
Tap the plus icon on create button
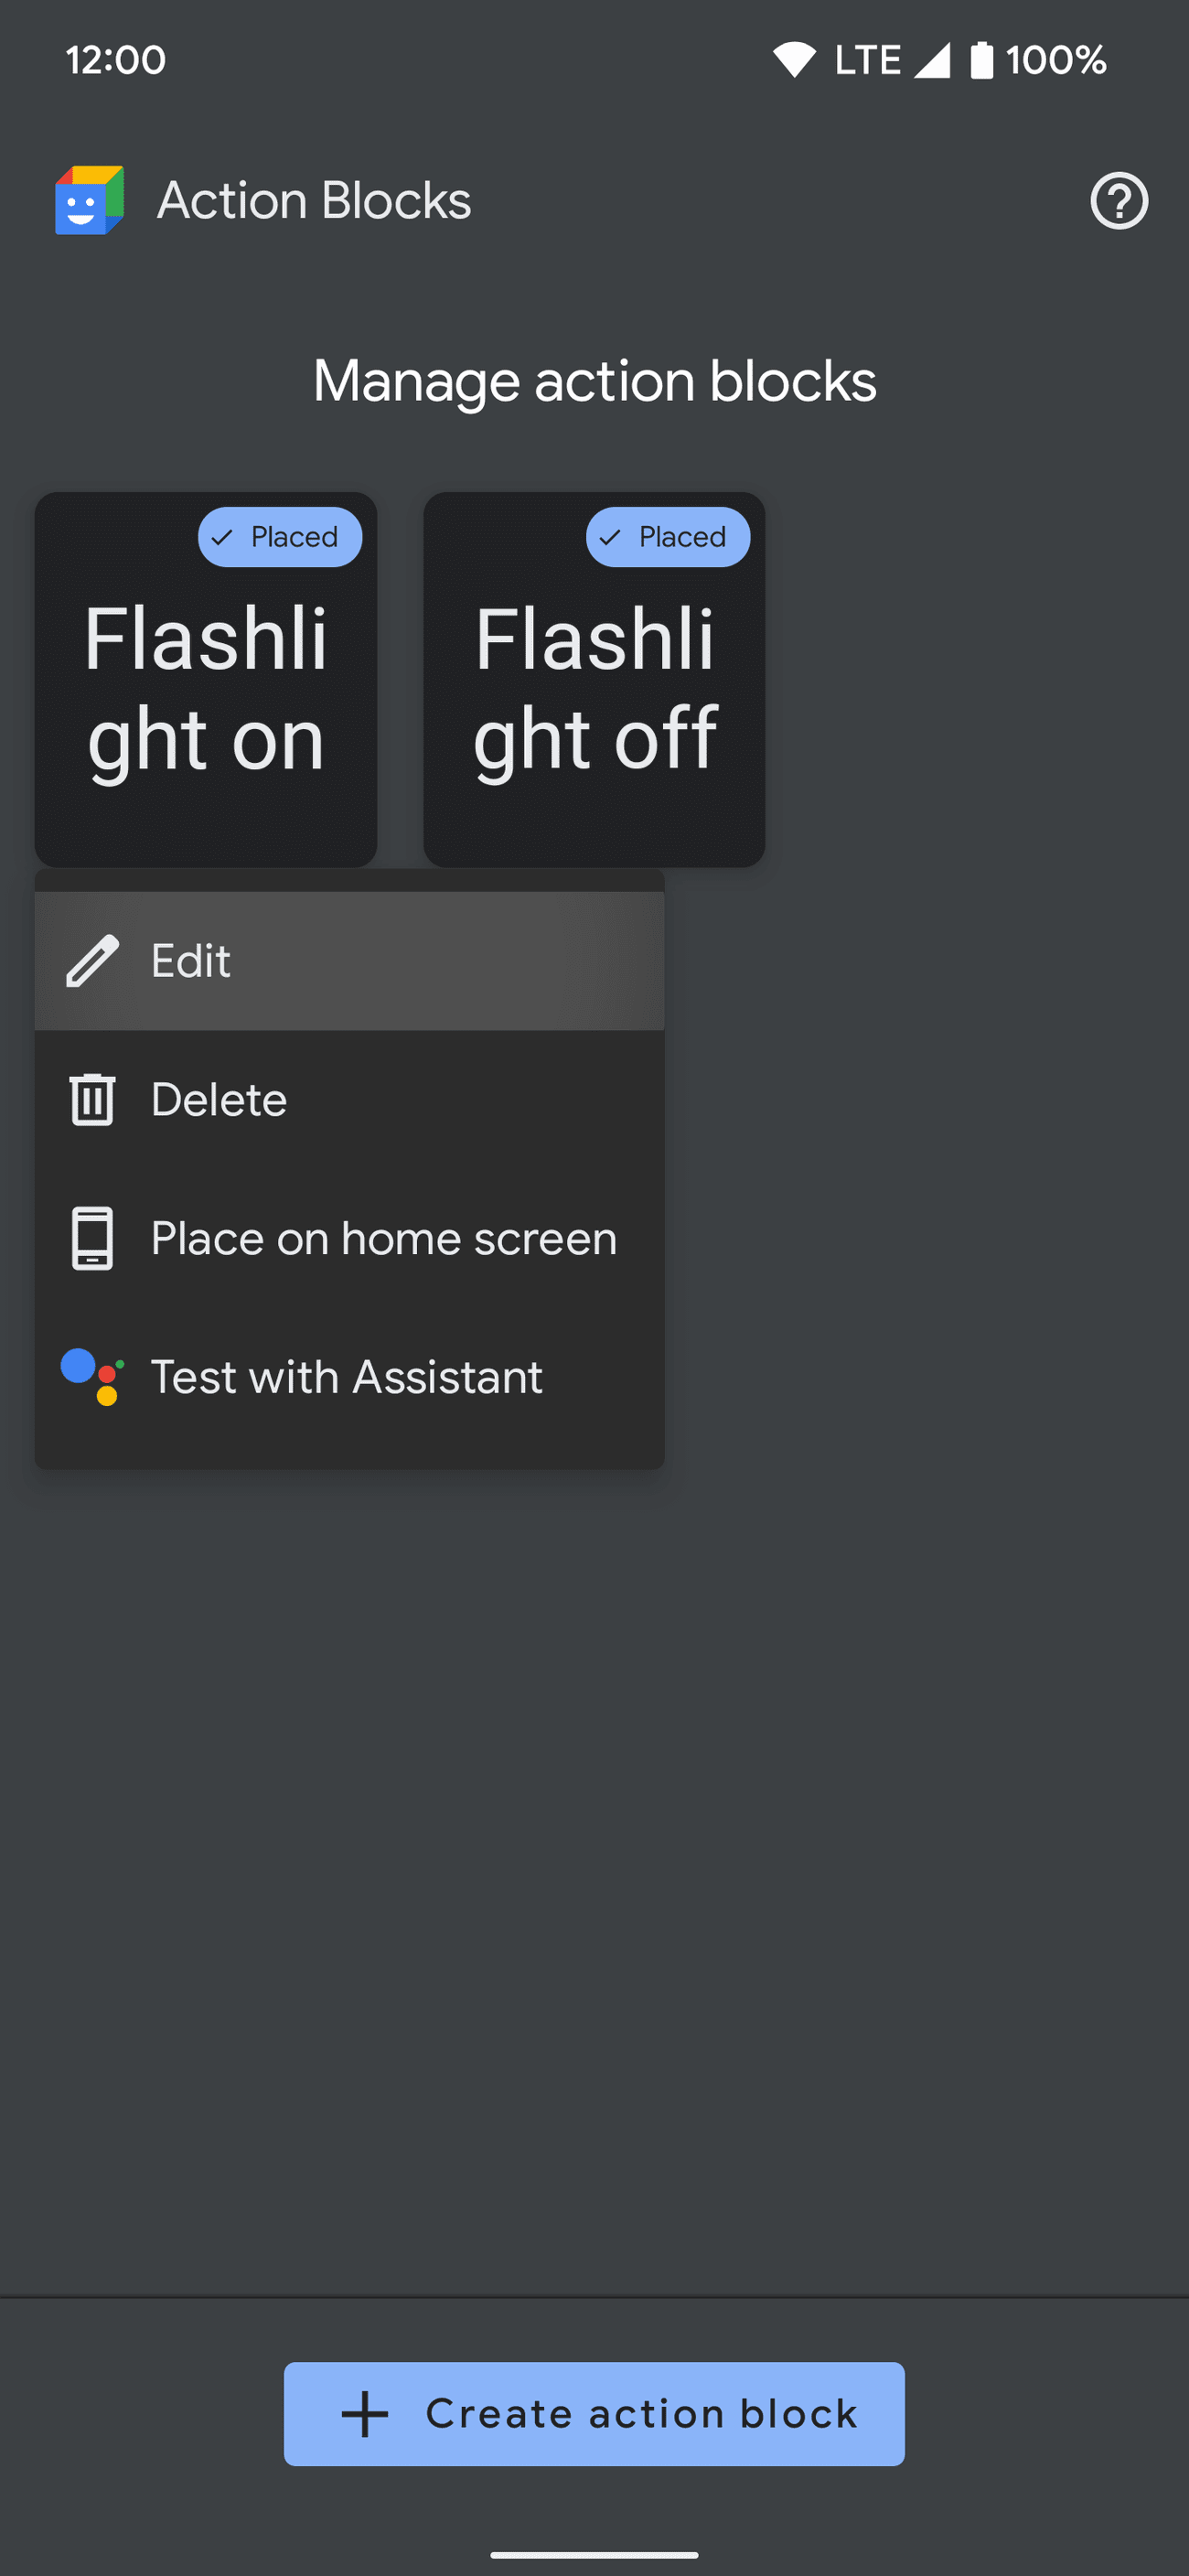click(x=365, y=2414)
